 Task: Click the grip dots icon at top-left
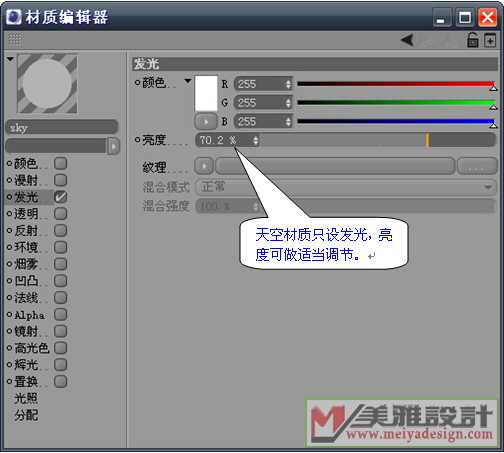point(15,40)
